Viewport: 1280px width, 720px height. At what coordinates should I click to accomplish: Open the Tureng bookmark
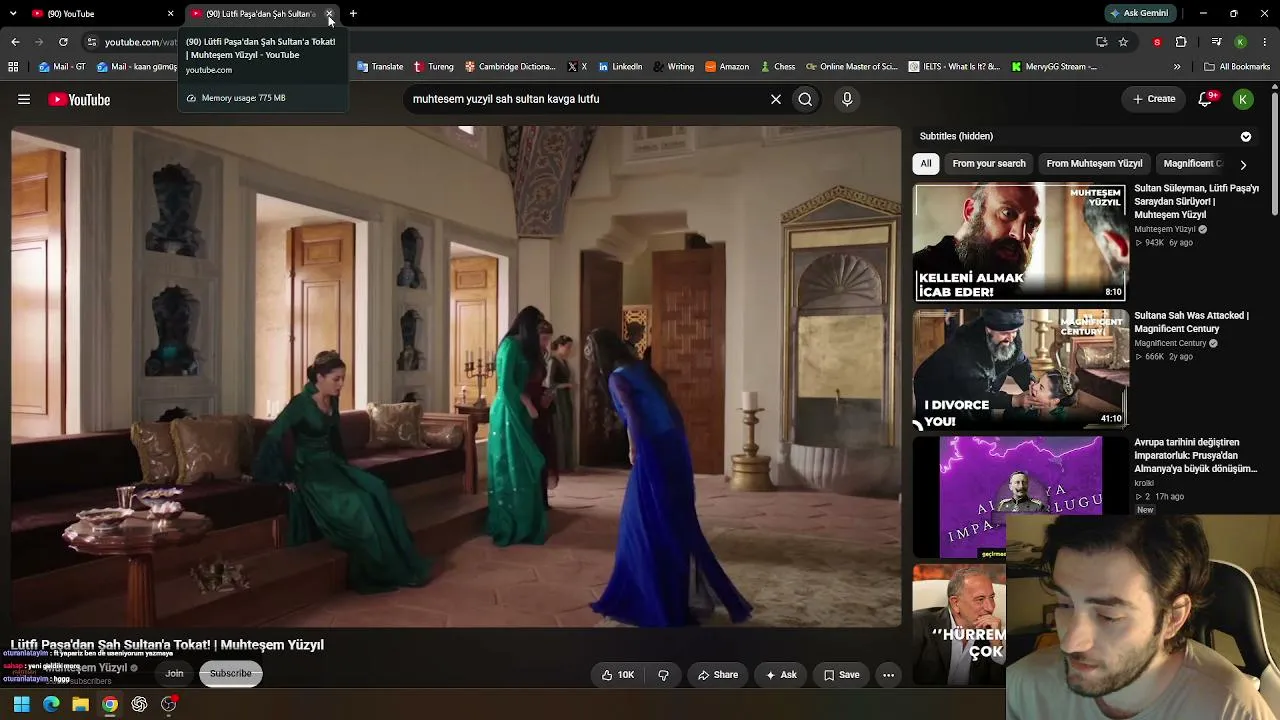[x=433, y=67]
